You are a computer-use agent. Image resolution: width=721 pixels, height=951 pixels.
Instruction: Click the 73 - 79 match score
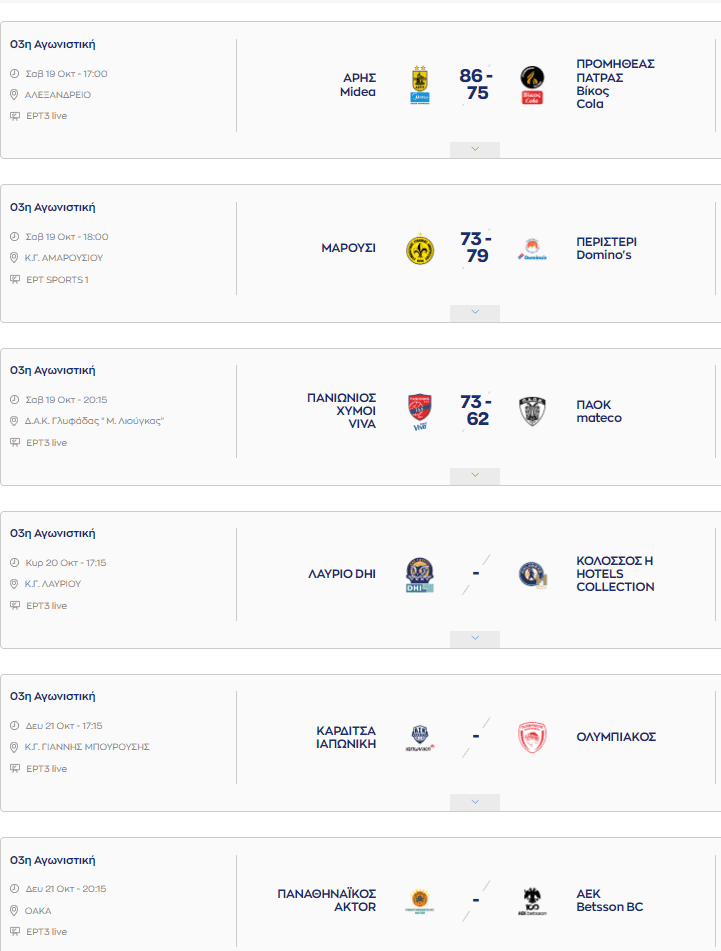tap(476, 248)
